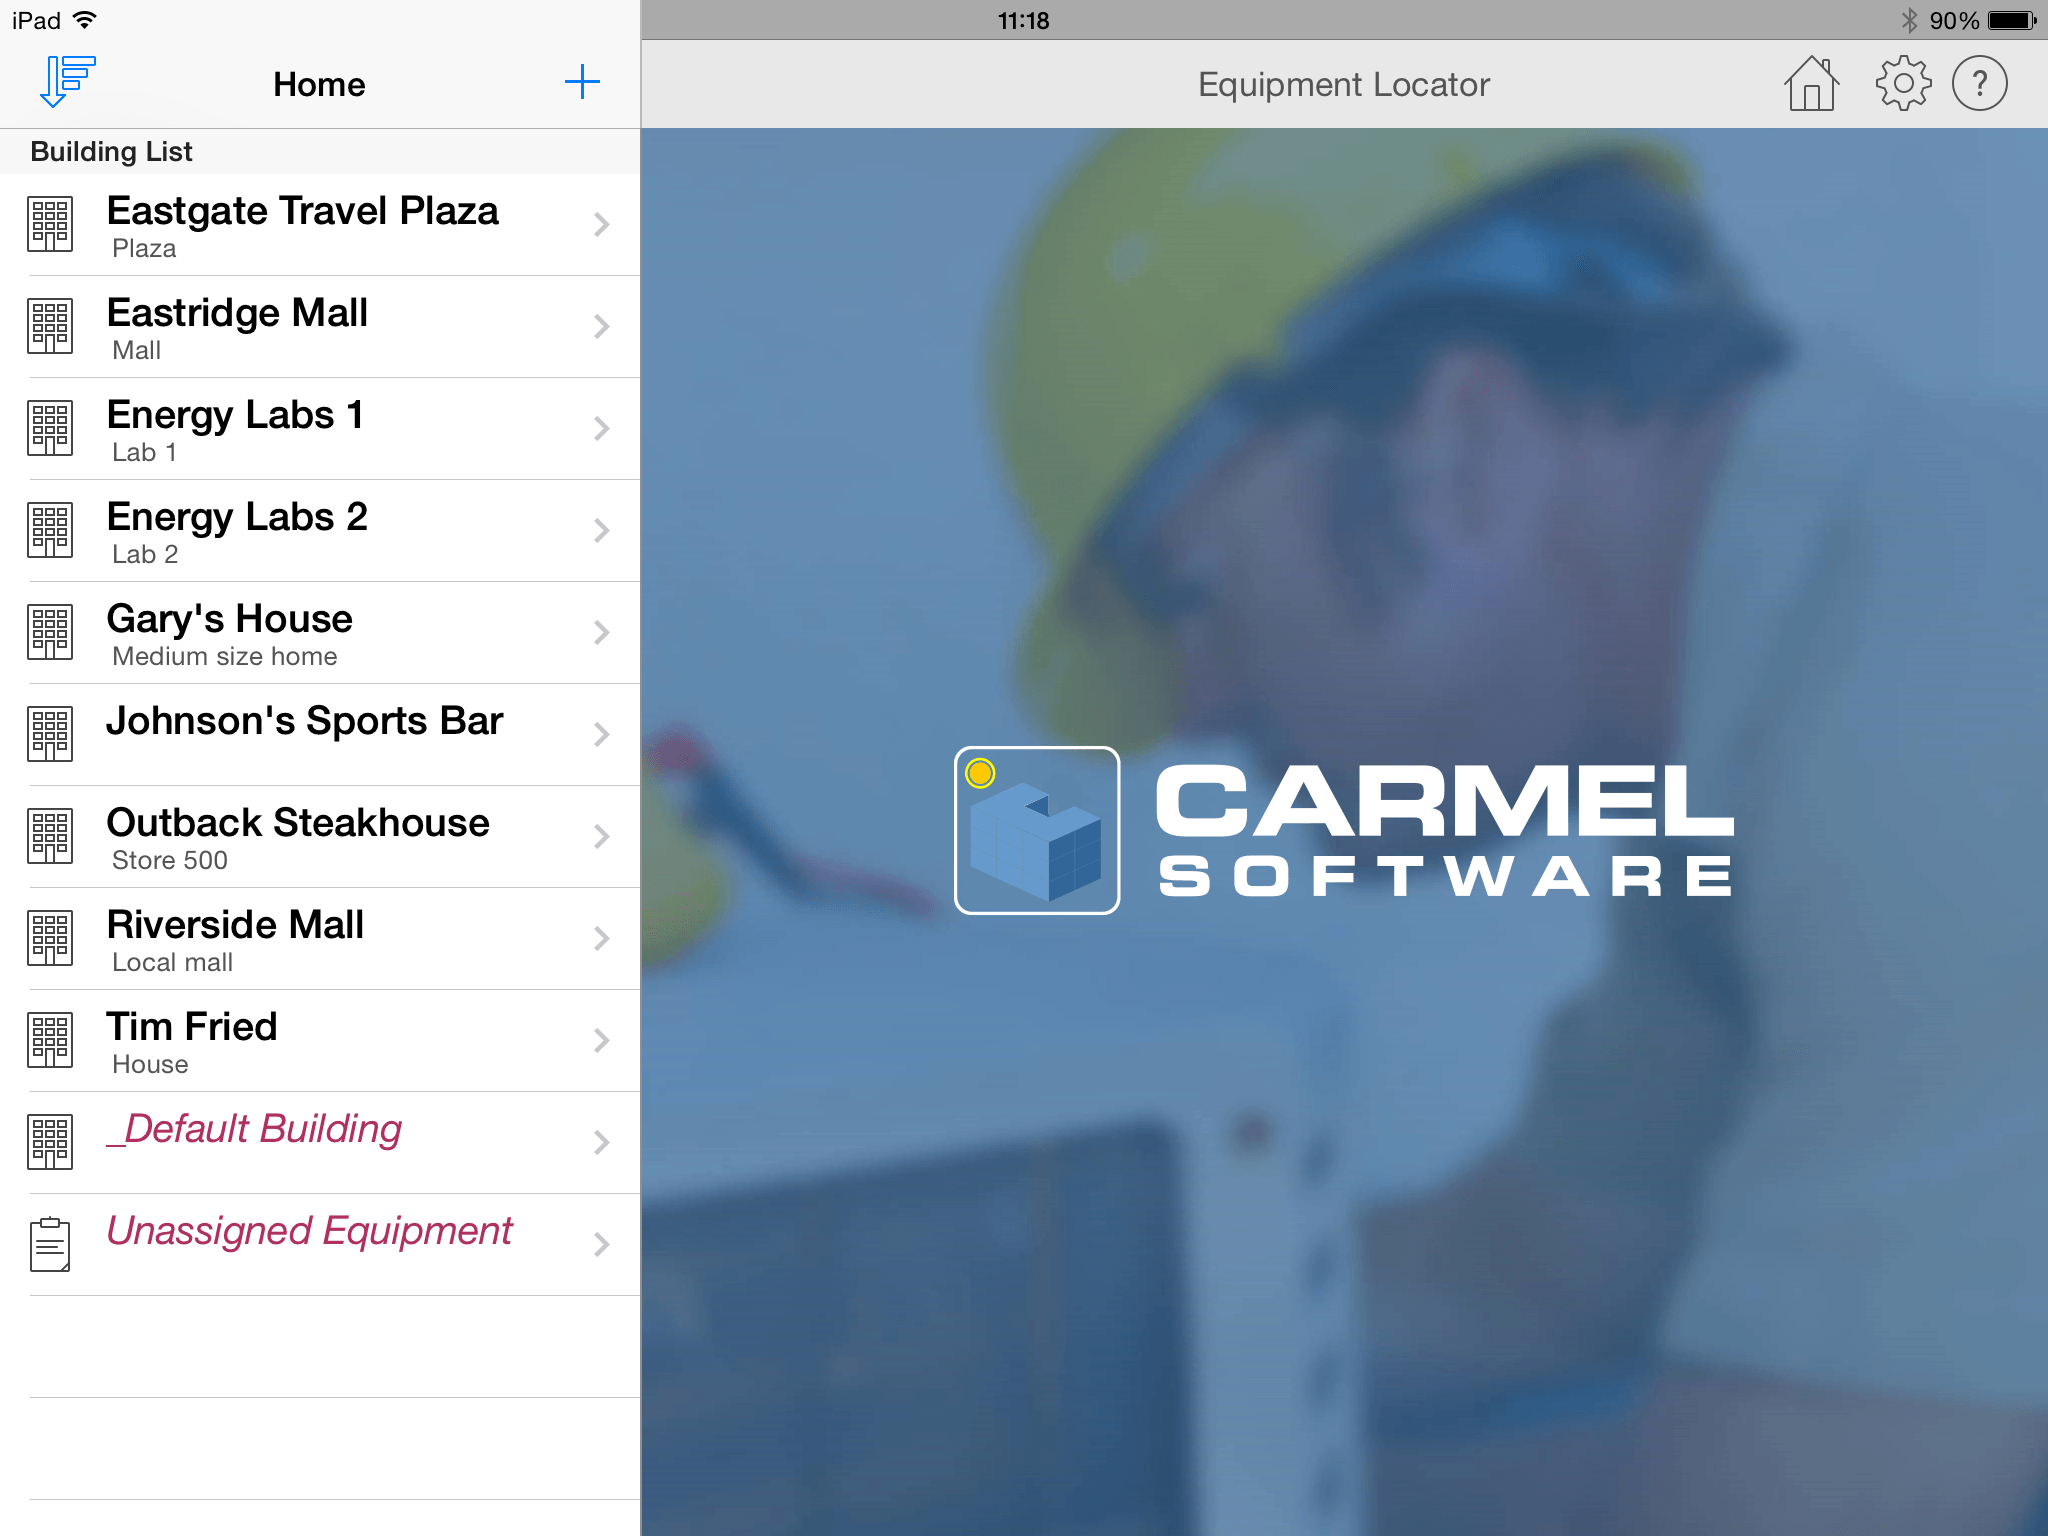The image size is (2048, 1536).
Task: Select Riverside Mall entry
Action: coord(320,939)
